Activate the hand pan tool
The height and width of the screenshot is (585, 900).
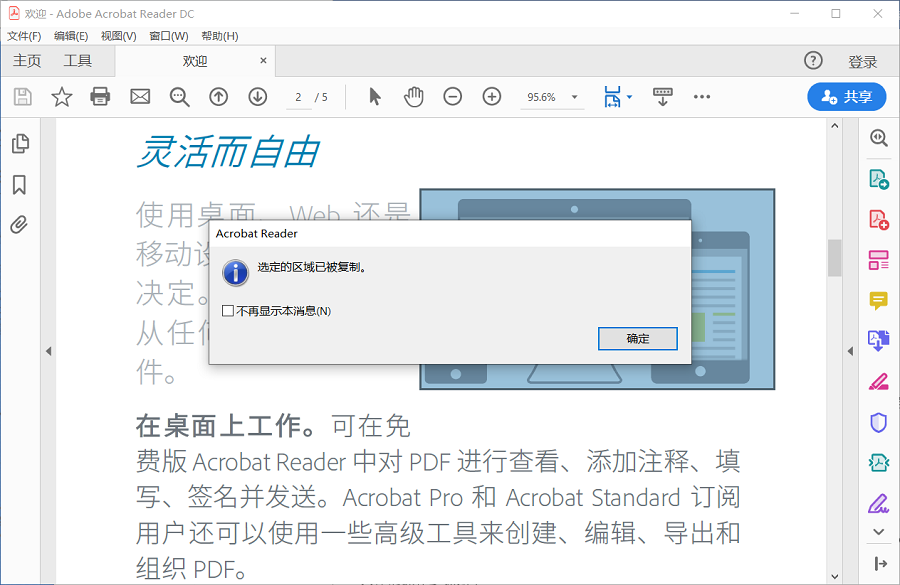[x=413, y=96]
